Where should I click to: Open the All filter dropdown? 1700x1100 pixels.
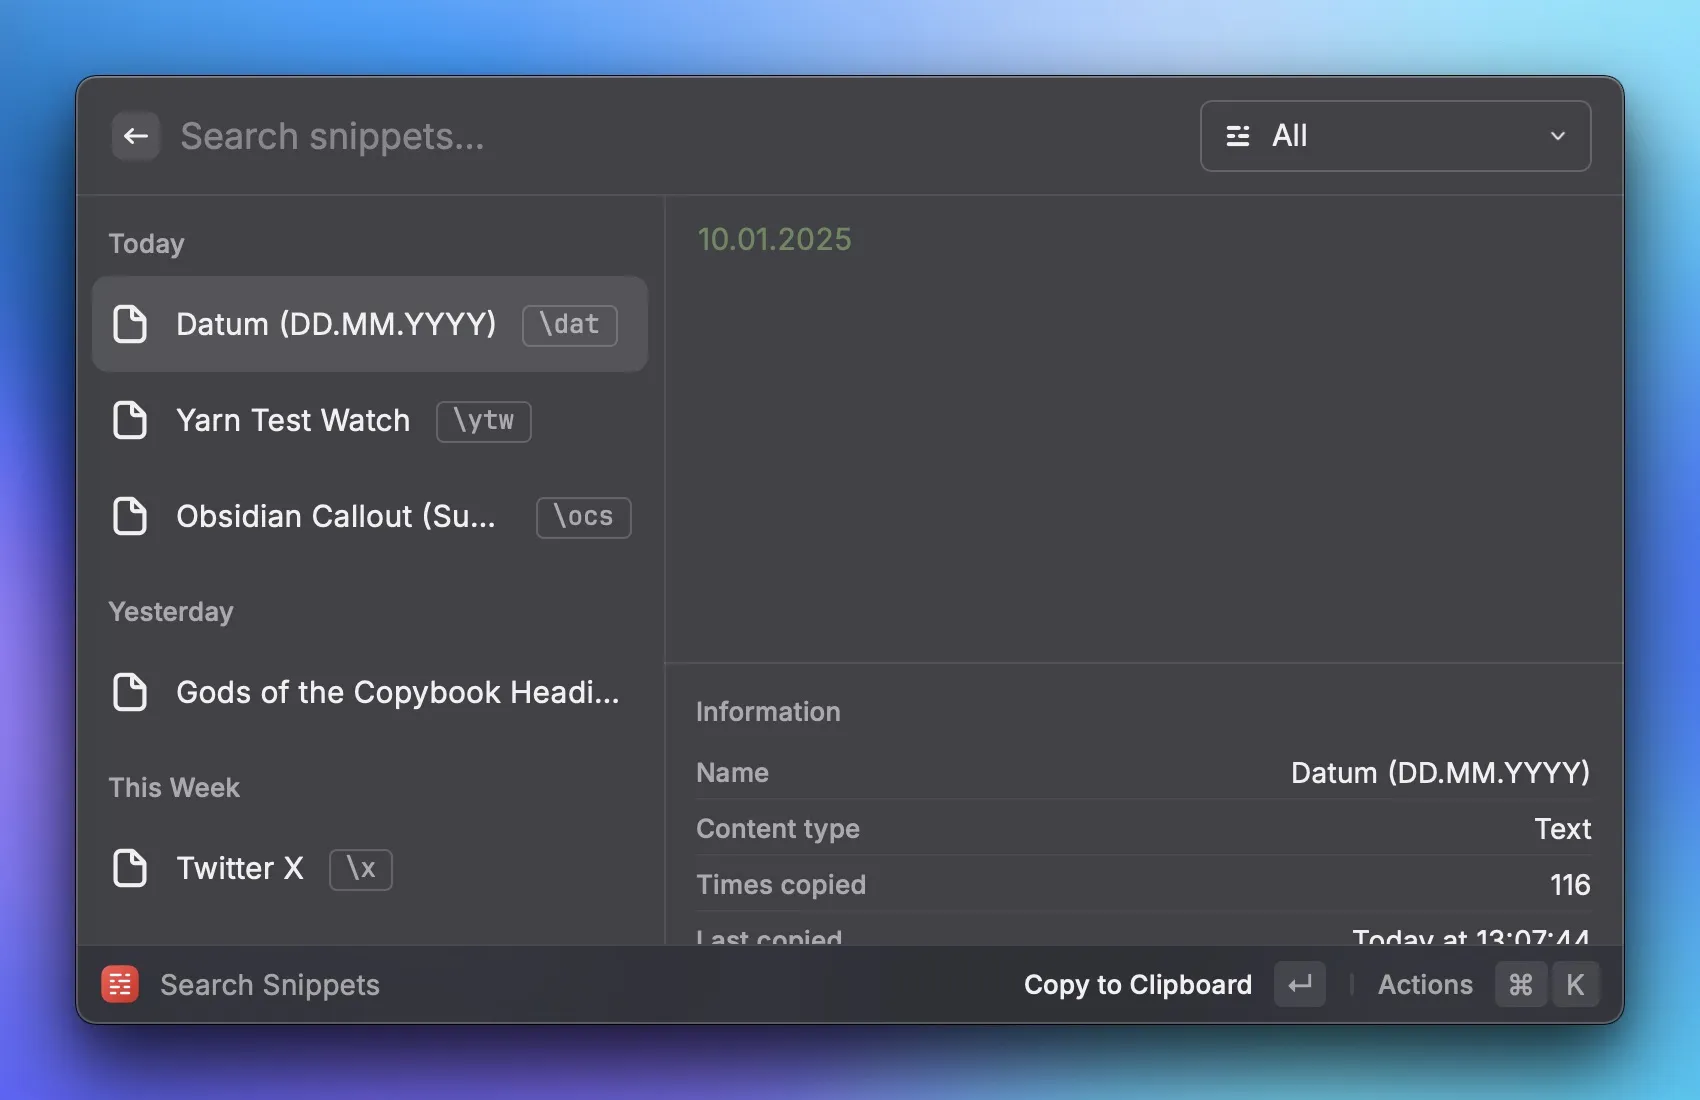tap(1394, 136)
